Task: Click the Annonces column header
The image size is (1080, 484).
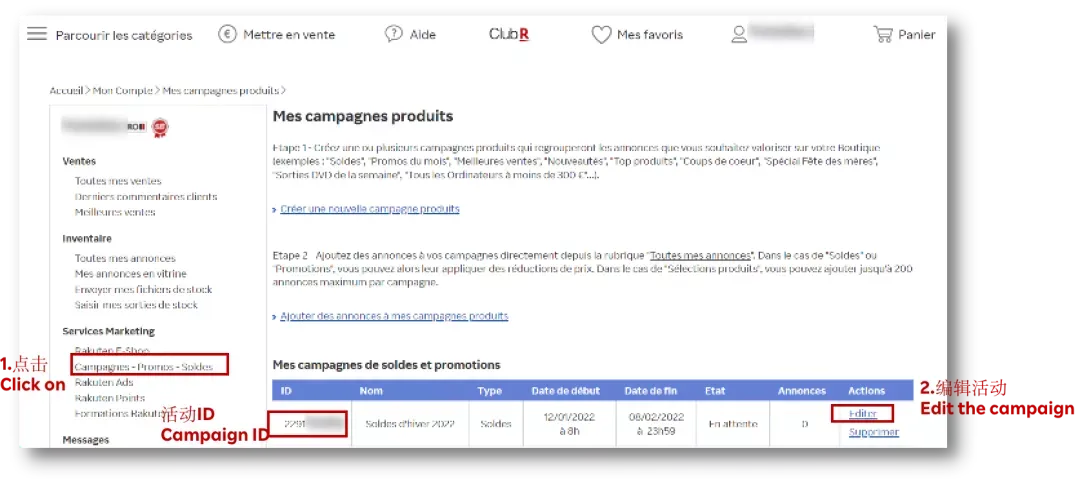Action: pos(802,390)
